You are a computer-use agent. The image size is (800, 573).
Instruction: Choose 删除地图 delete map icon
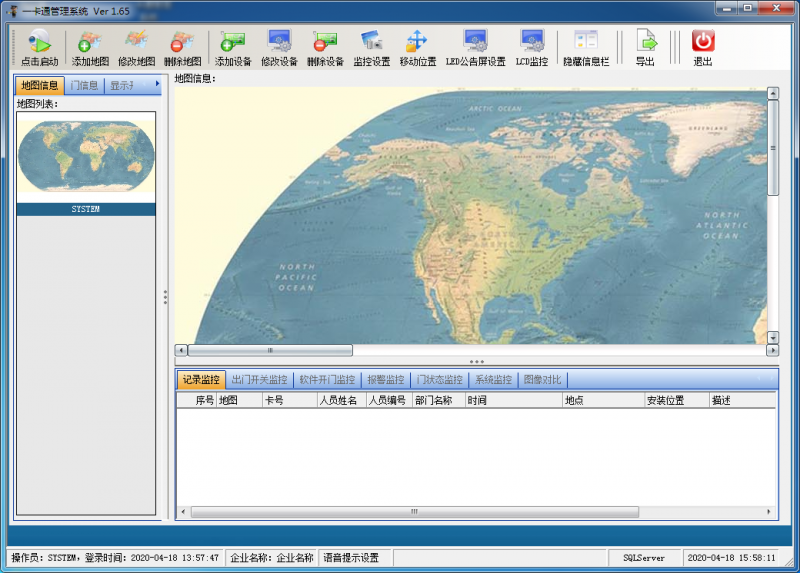click(183, 48)
